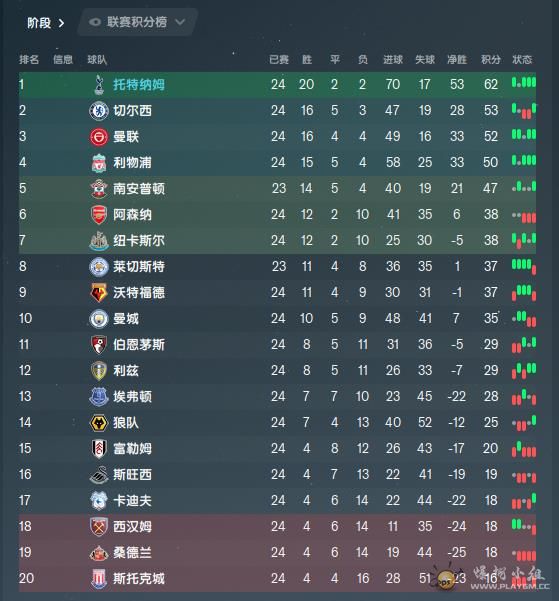Select the 西汉姆 relegation zone row

pyautogui.click(x=278, y=527)
